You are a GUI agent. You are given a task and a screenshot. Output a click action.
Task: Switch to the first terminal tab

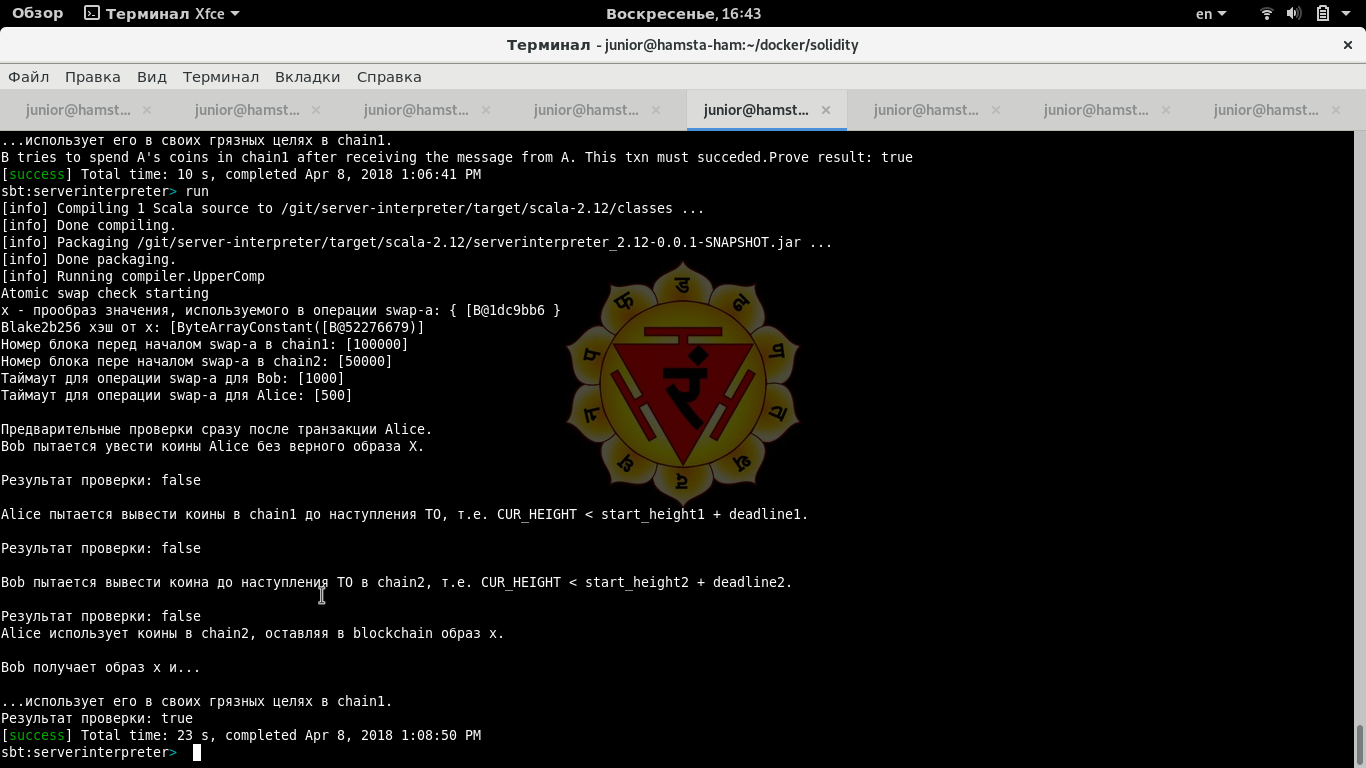tap(78, 110)
